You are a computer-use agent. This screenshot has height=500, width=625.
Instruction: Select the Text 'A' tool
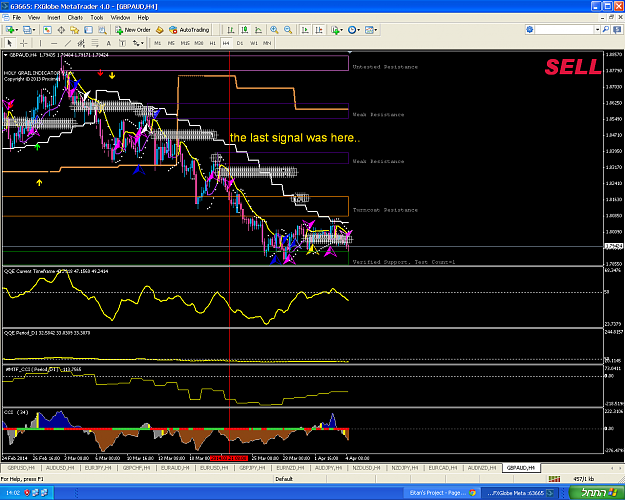coord(108,43)
